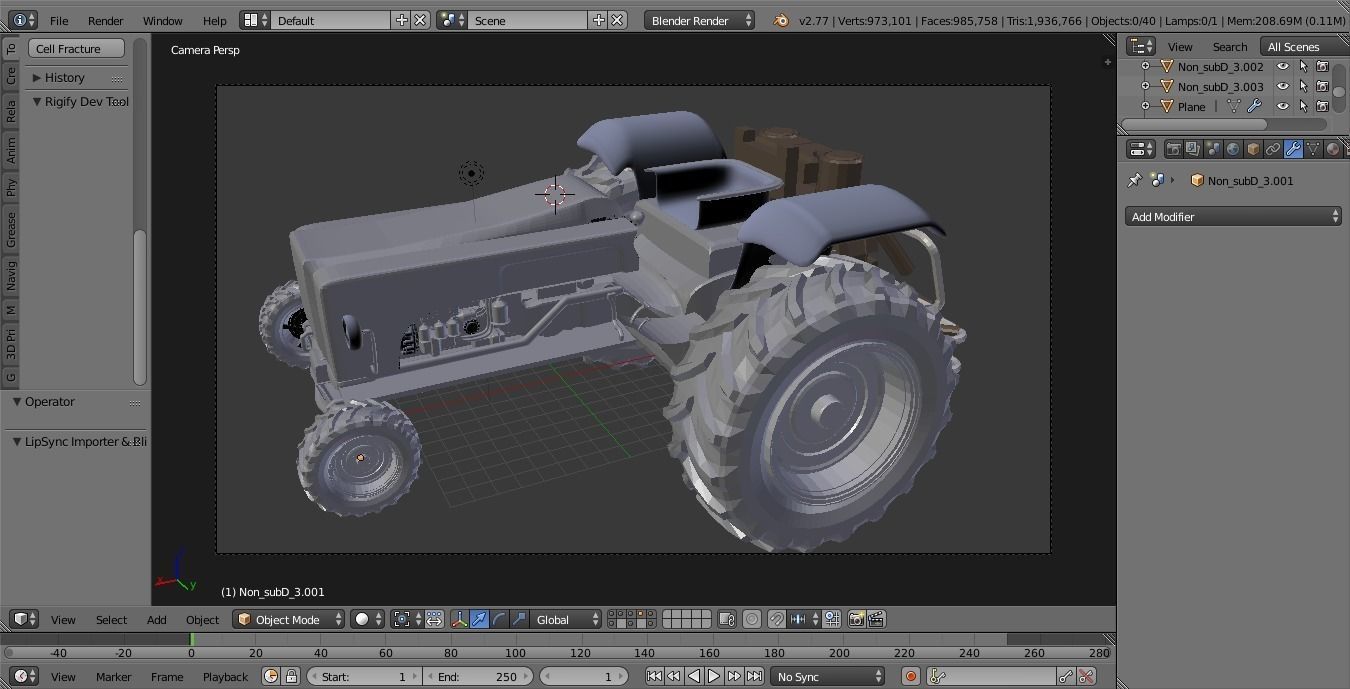1350x689 pixels.
Task: Open the timeline Marker menu
Action: click(x=113, y=677)
